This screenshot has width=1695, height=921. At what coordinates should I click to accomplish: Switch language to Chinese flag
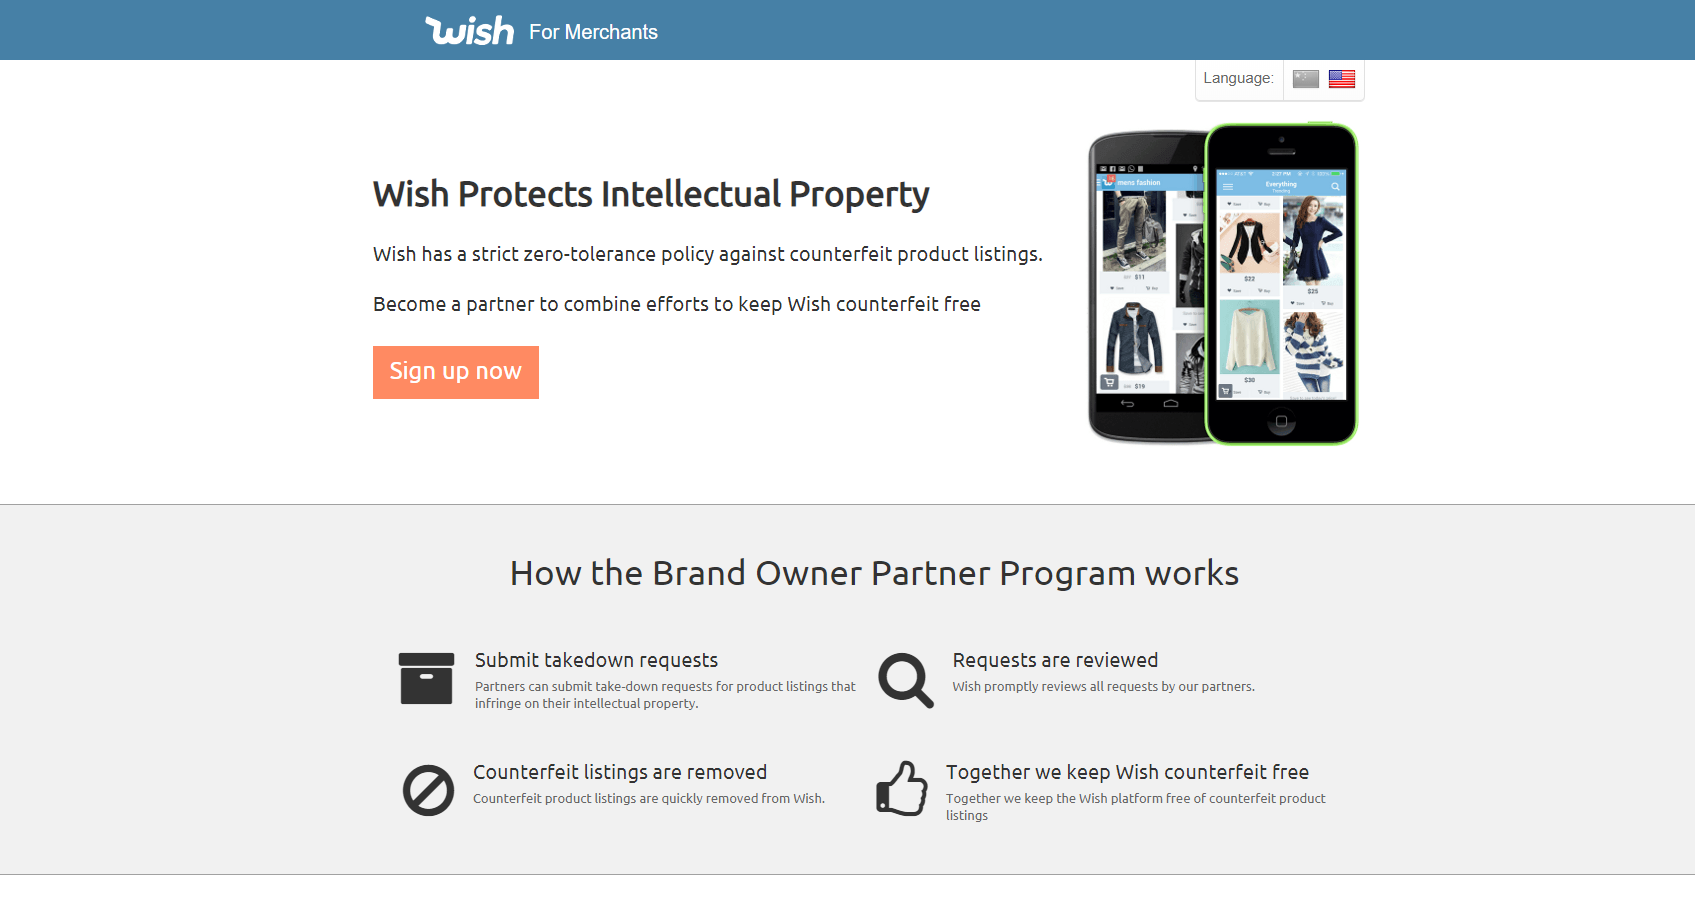(1305, 79)
